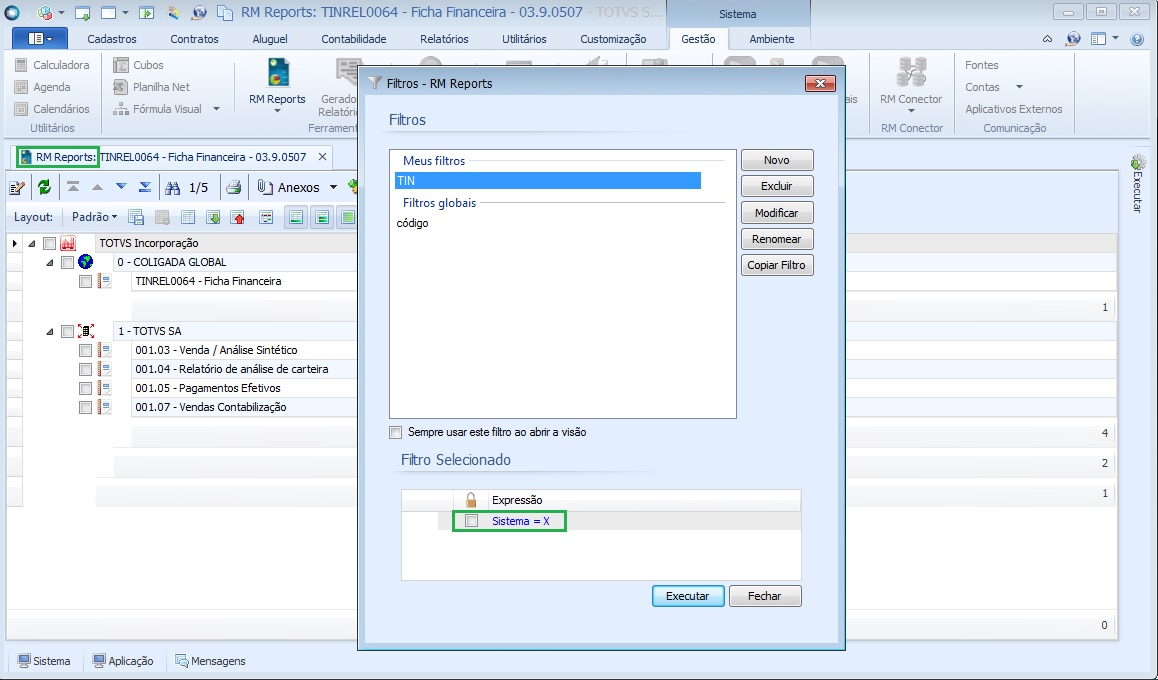Click the Modificar button
The width and height of the screenshot is (1158, 680).
click(x=777, y=213)
